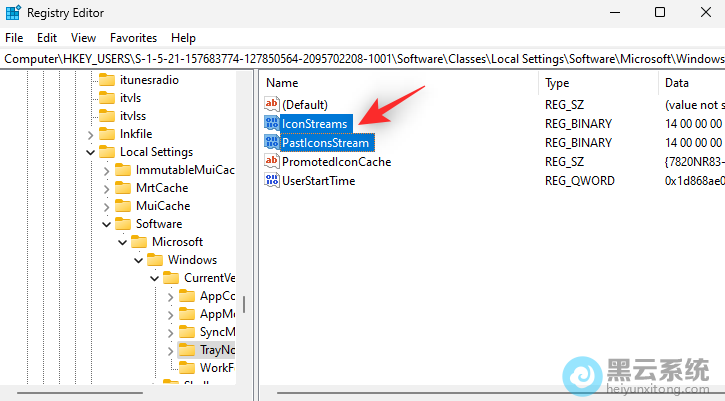Viewport: 725px width, 401px height.
Task: Open the File menu
Action: click(14, 37)
